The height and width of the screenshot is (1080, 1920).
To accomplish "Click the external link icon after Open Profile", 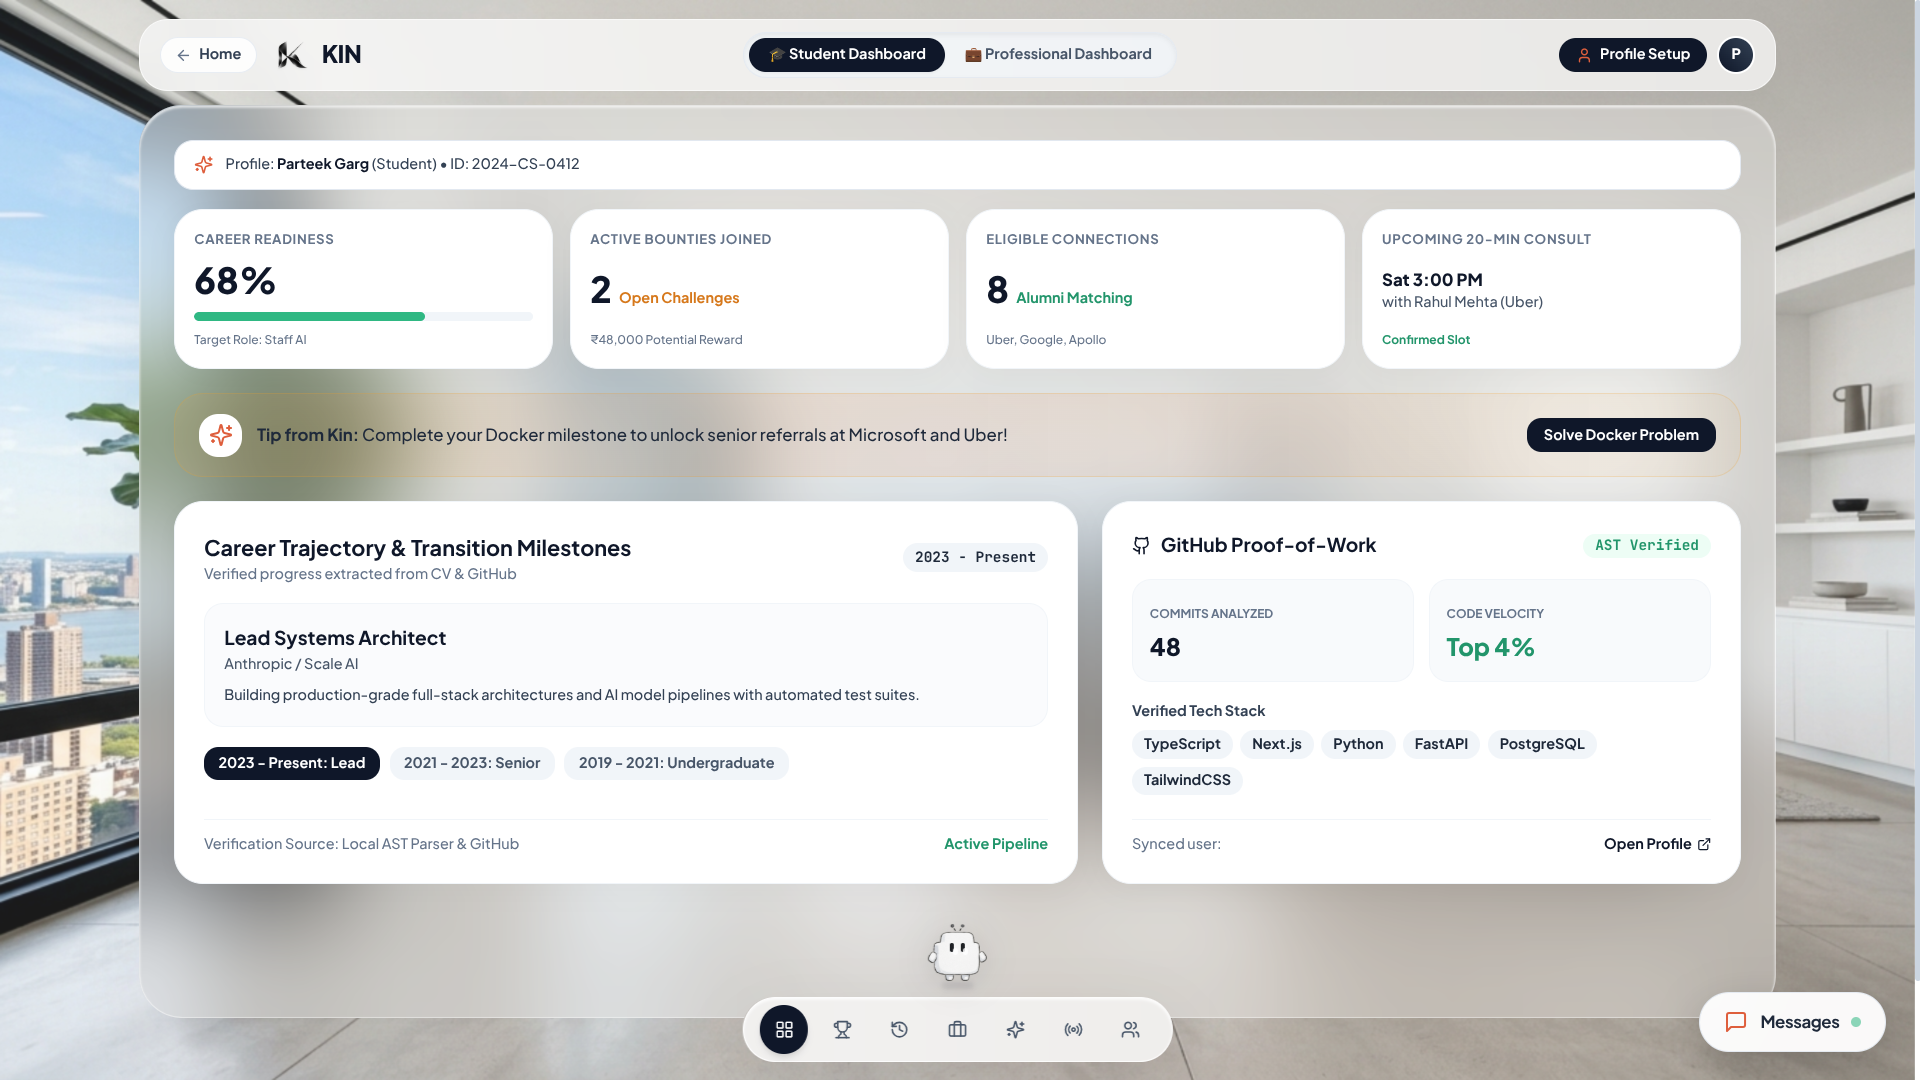I will [x=1704, y=844].
